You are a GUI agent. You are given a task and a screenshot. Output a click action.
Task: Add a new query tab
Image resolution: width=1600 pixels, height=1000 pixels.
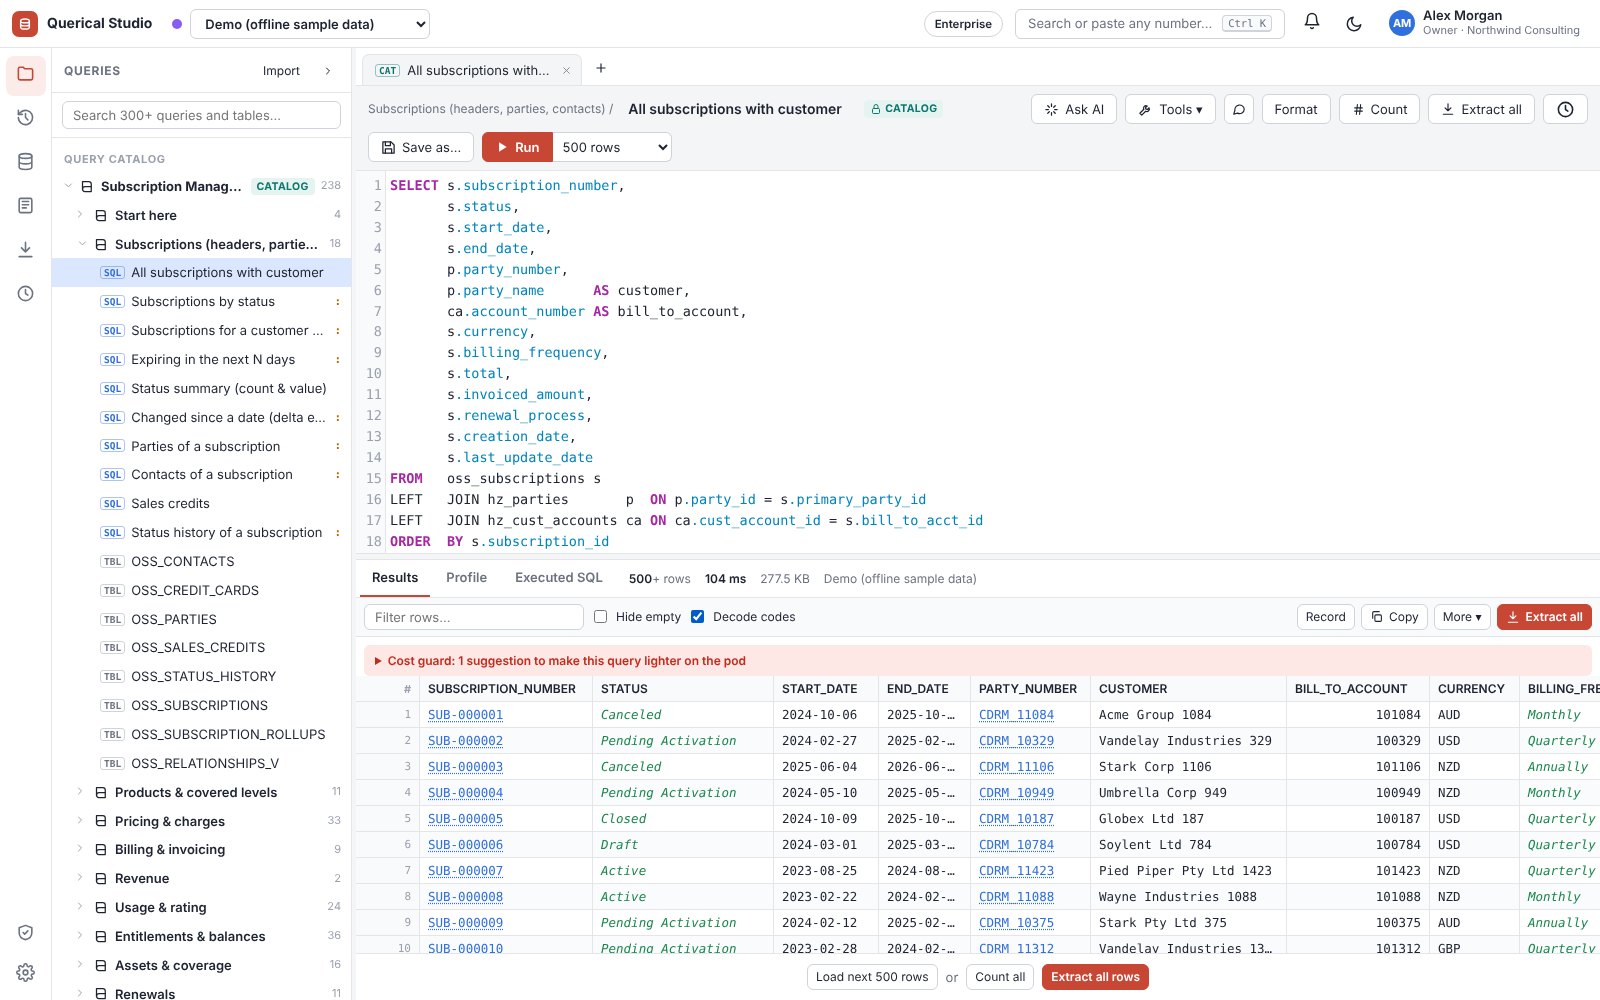(x=601, y=69)
